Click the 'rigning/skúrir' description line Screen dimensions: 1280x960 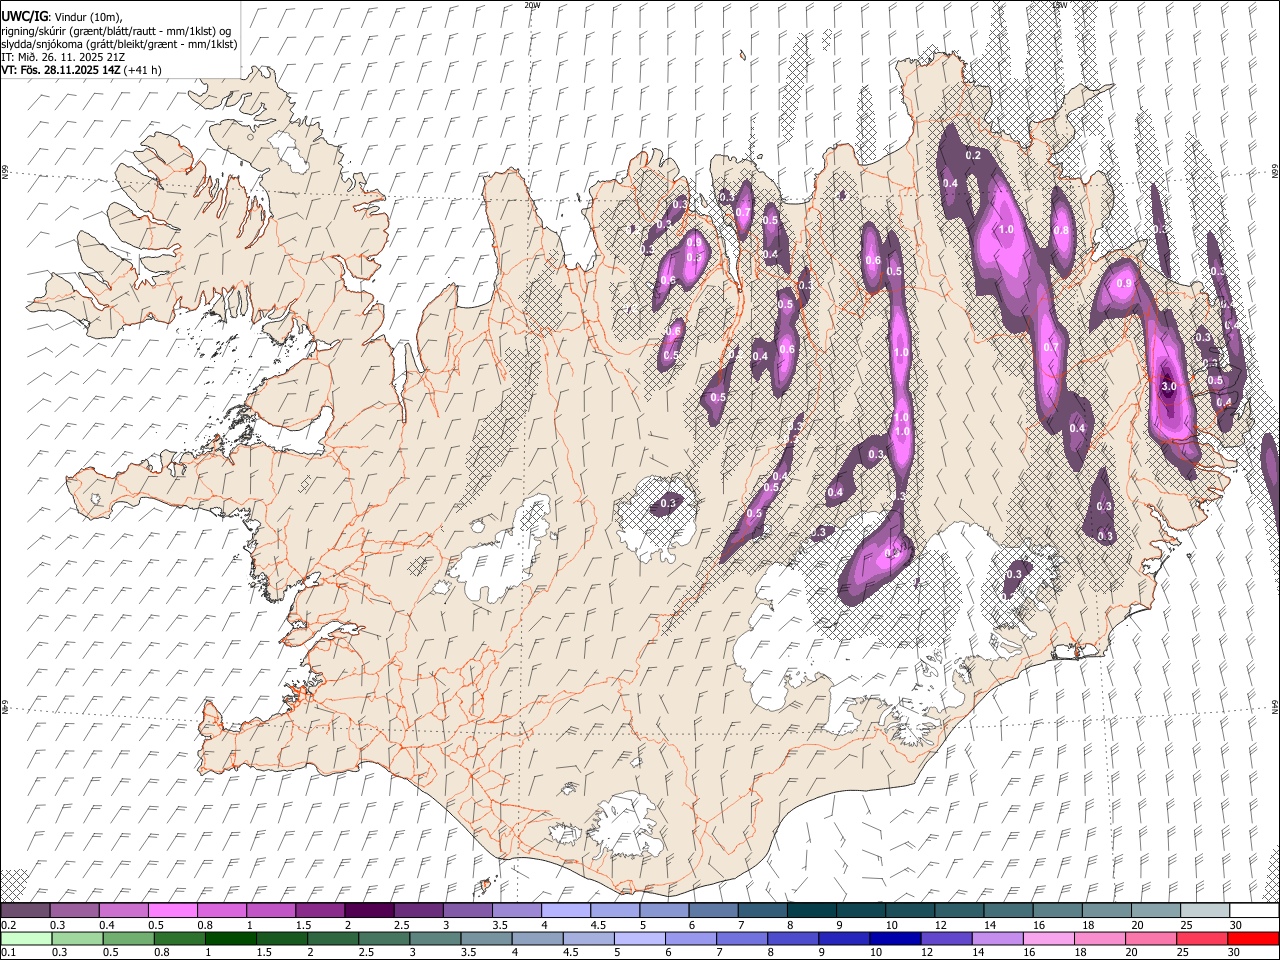pyautogui.click(x=116, y=30)
